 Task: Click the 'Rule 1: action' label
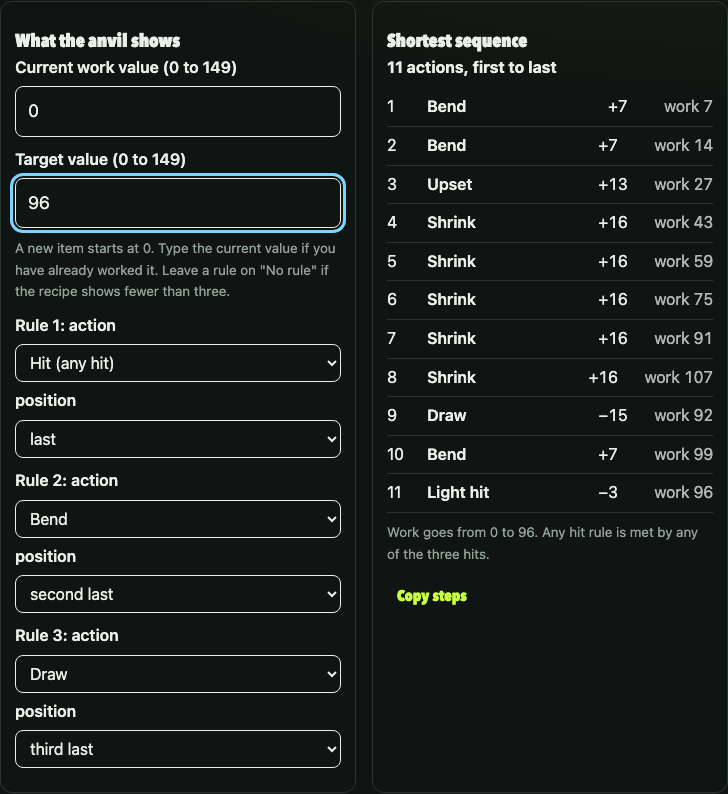(x=65, y=325)
